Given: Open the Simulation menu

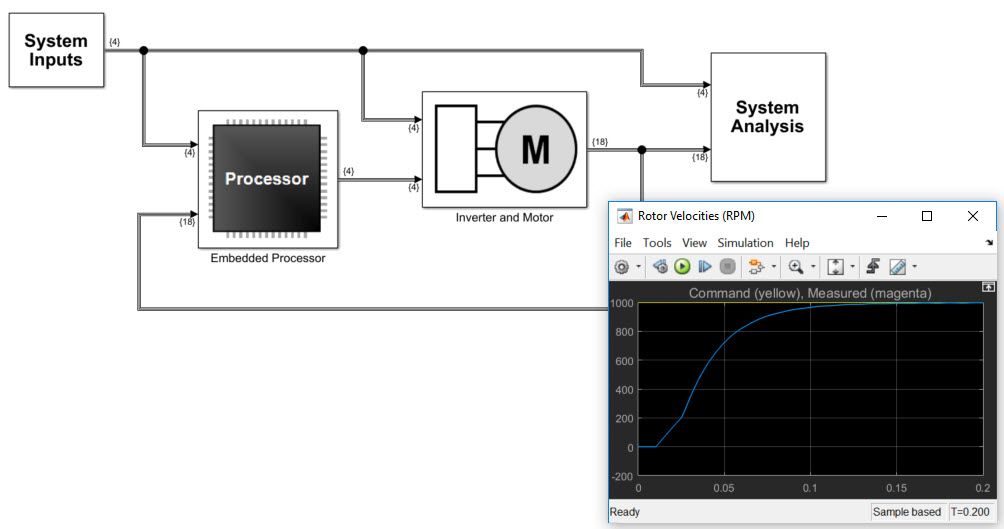Looking at the screenshot, I should 745,243.
